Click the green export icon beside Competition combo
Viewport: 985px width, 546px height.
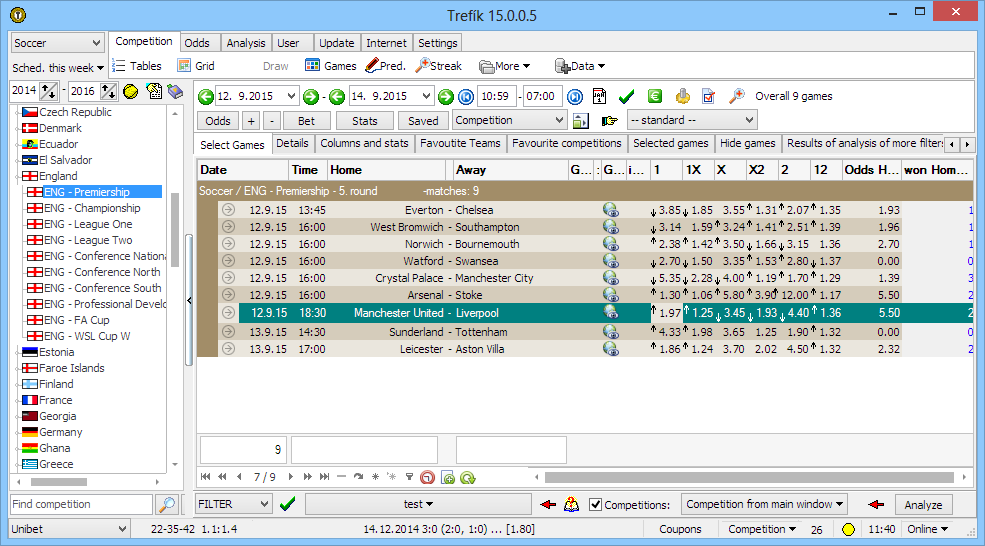pos(581,121)
